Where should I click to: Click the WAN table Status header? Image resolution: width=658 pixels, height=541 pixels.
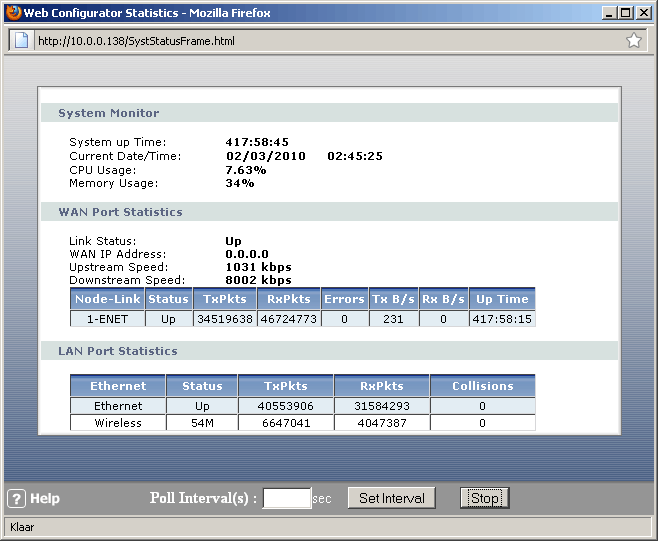(168, 299)
